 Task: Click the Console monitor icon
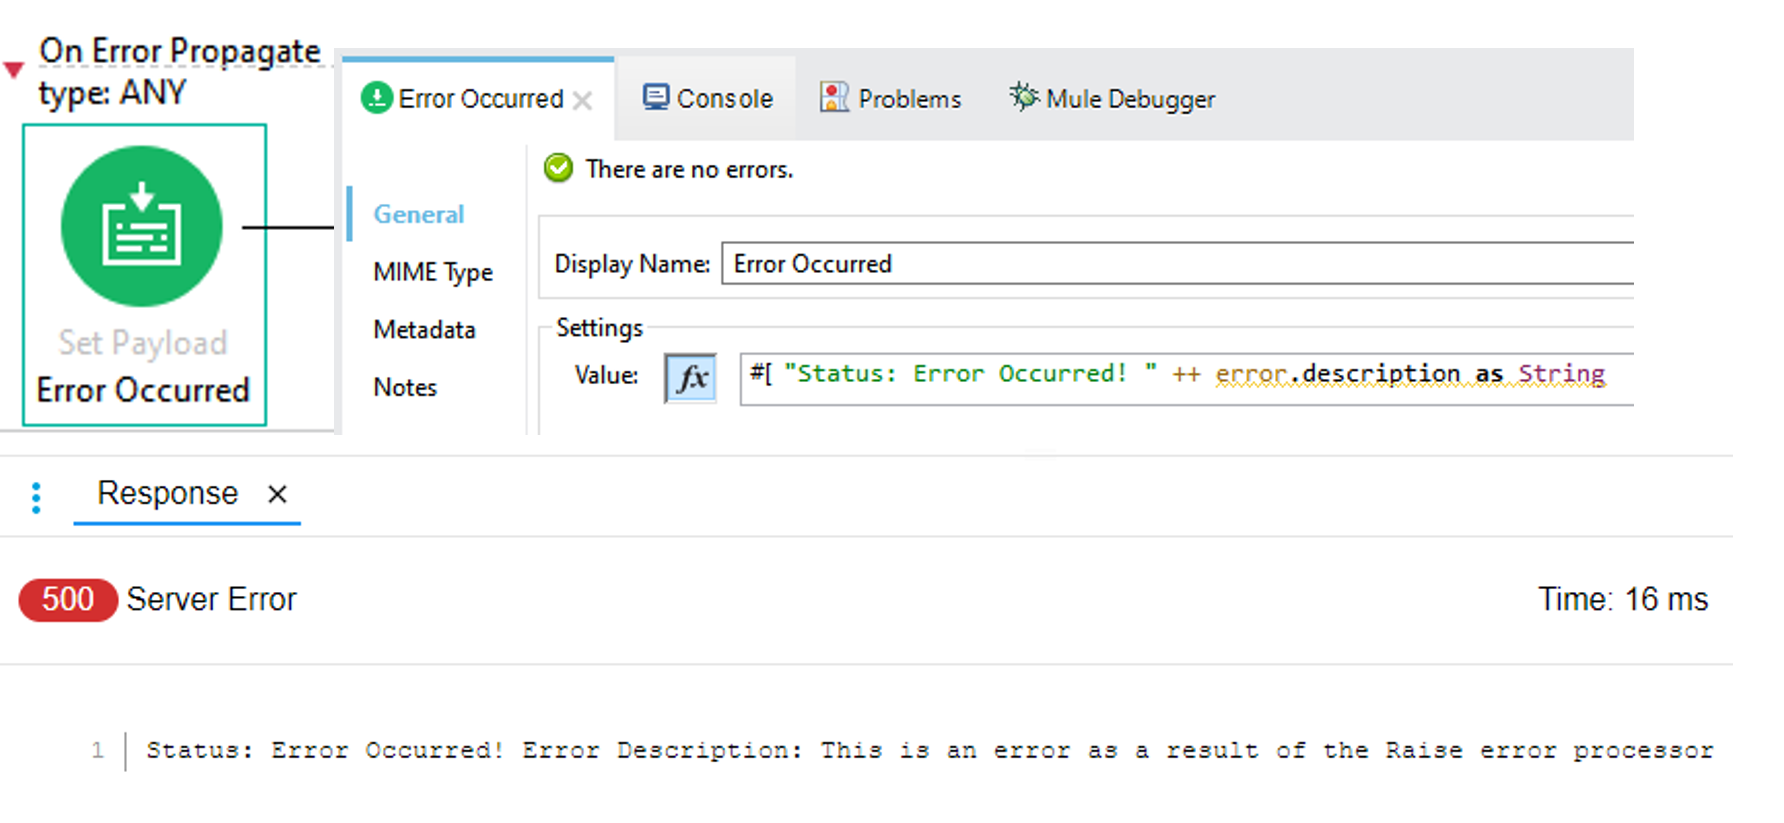pos(656,97)
